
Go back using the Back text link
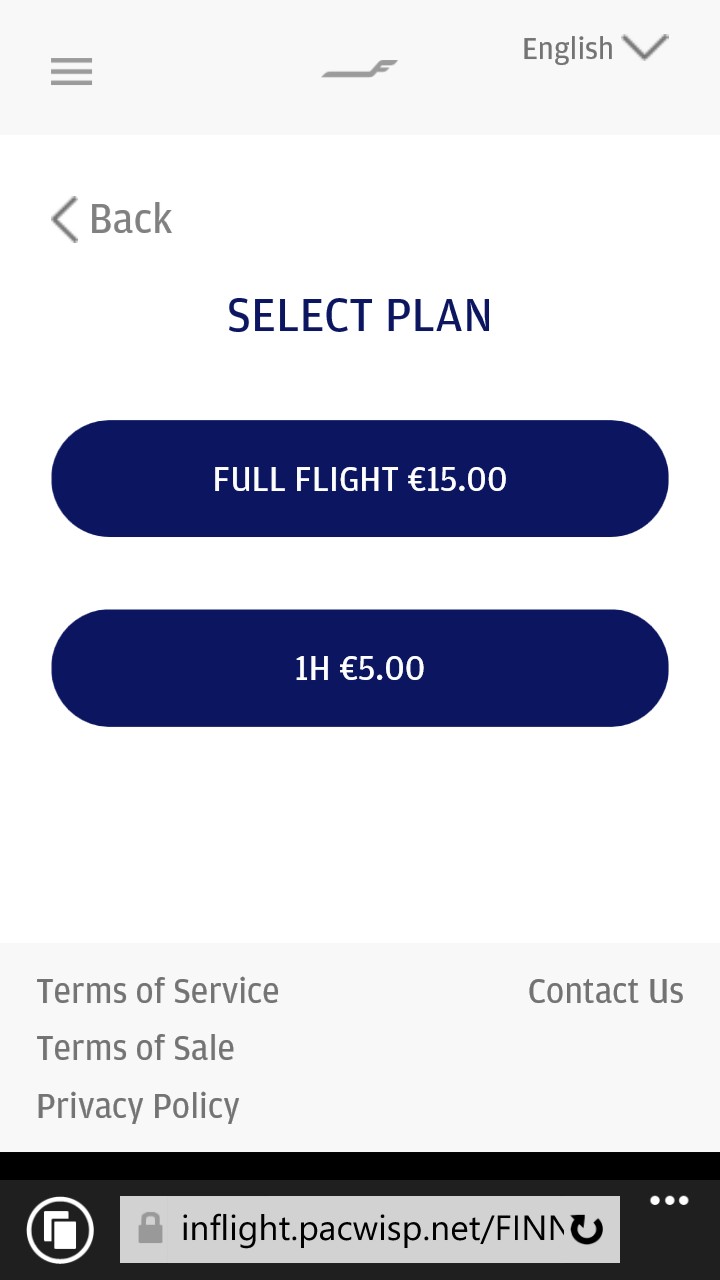pos(130,219)
